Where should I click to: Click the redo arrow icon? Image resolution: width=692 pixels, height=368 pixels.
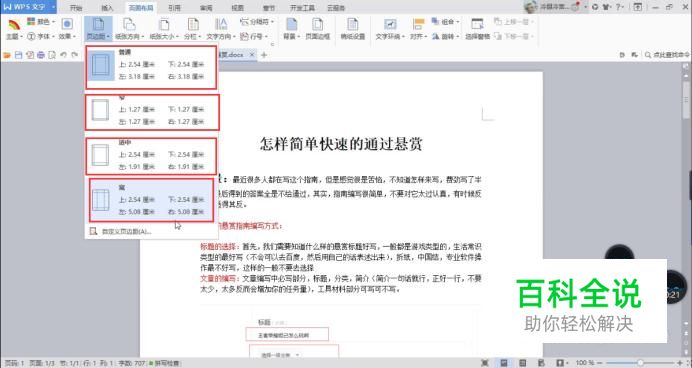coord(75,55)
